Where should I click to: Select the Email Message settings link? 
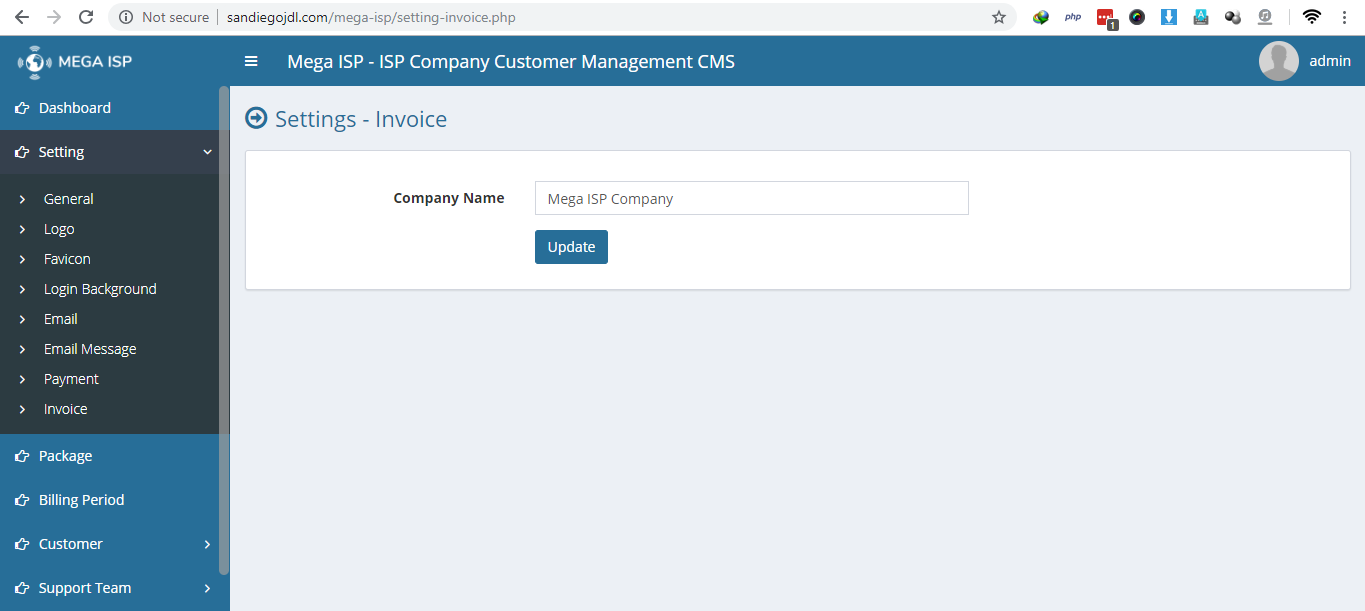(x=90, y=349)
